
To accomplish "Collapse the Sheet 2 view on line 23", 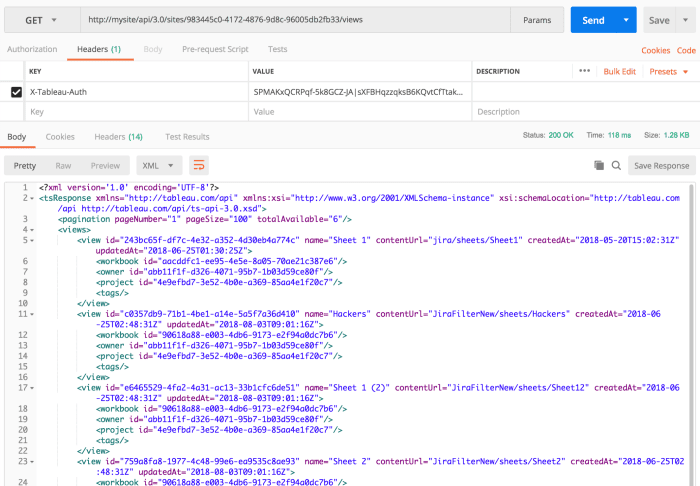I will click(32, 461).
